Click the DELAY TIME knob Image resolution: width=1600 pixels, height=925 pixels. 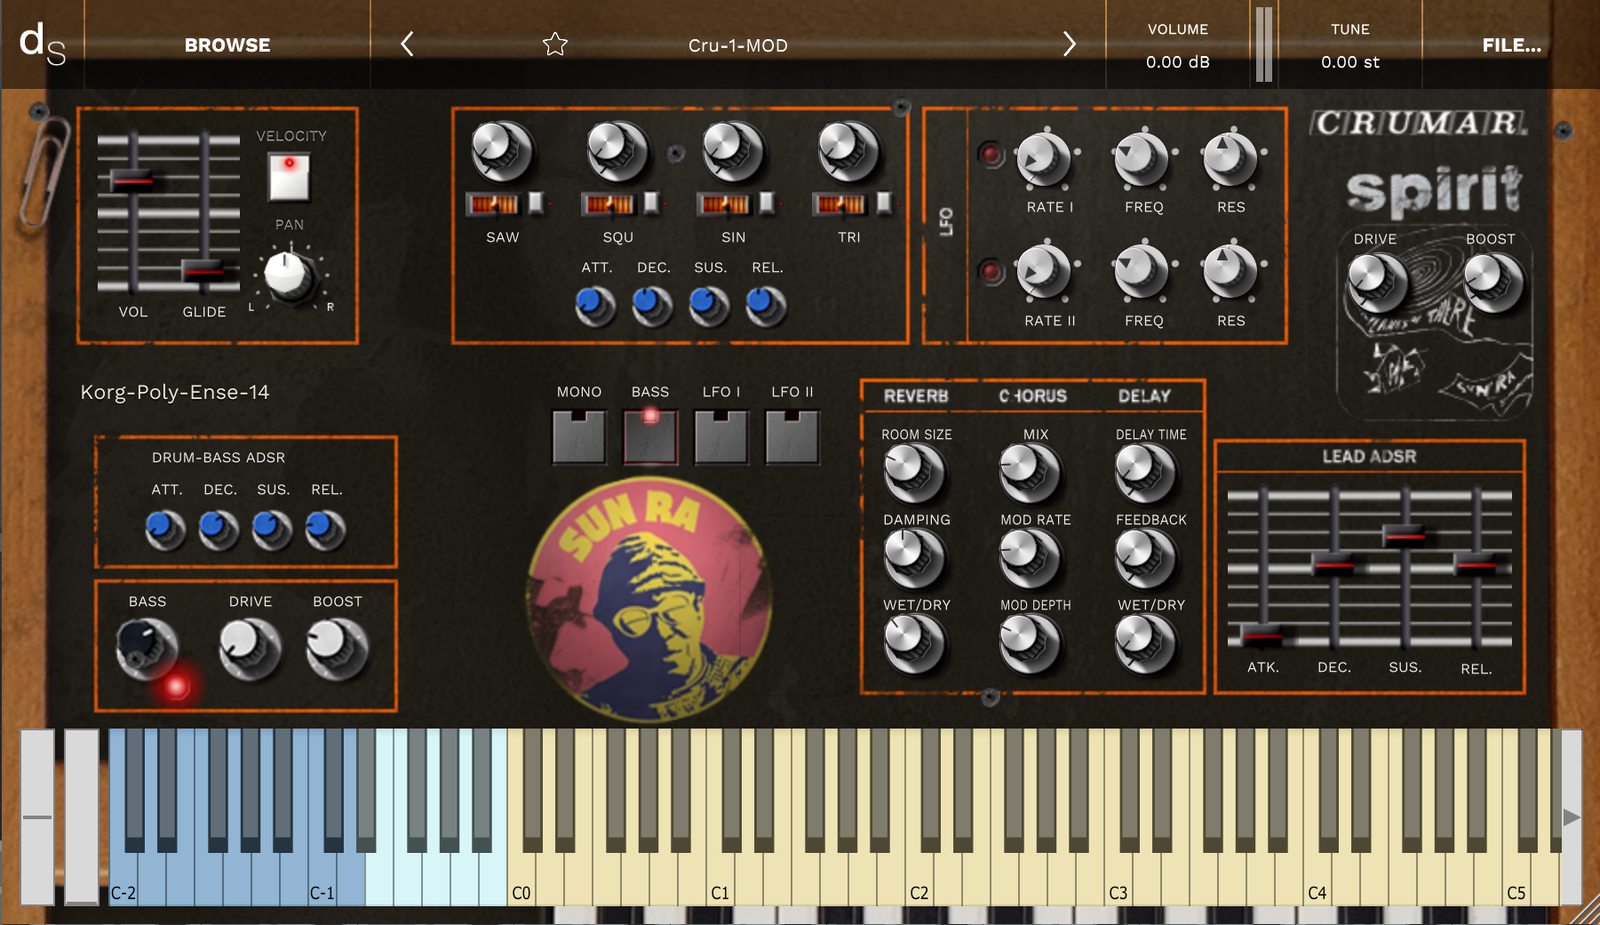(1144, 472)
